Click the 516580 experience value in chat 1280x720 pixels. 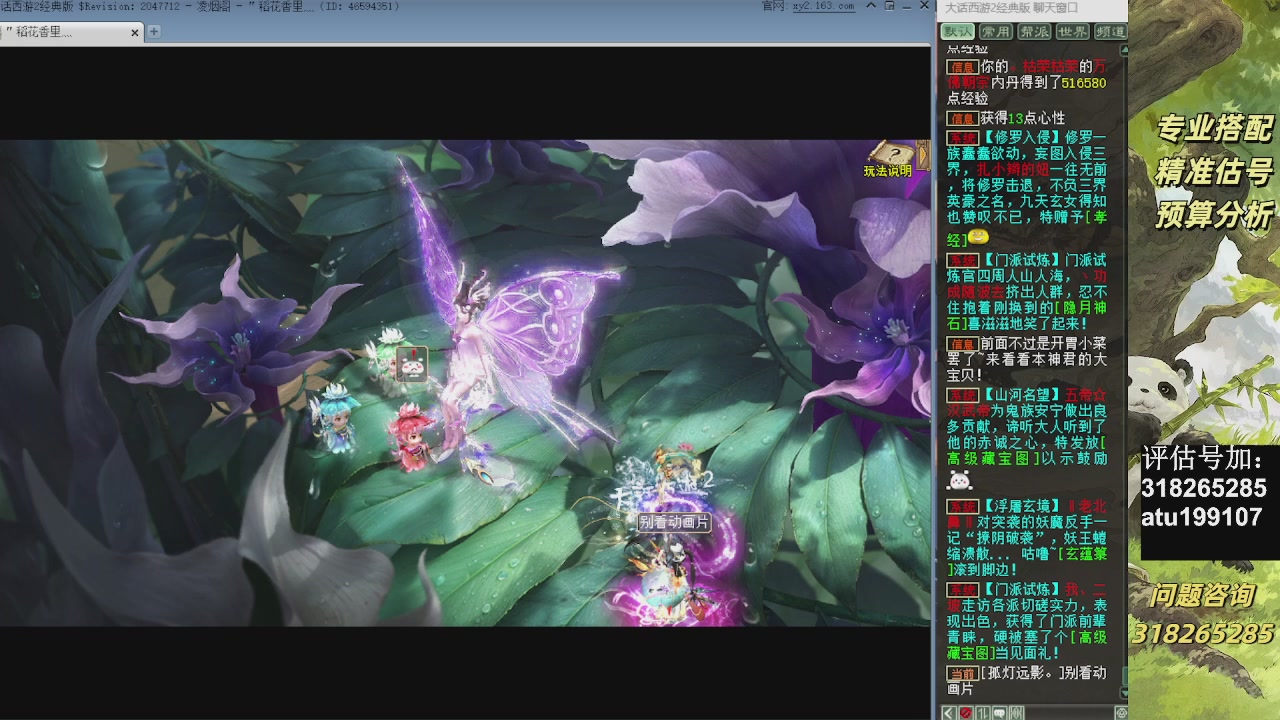1084,83
